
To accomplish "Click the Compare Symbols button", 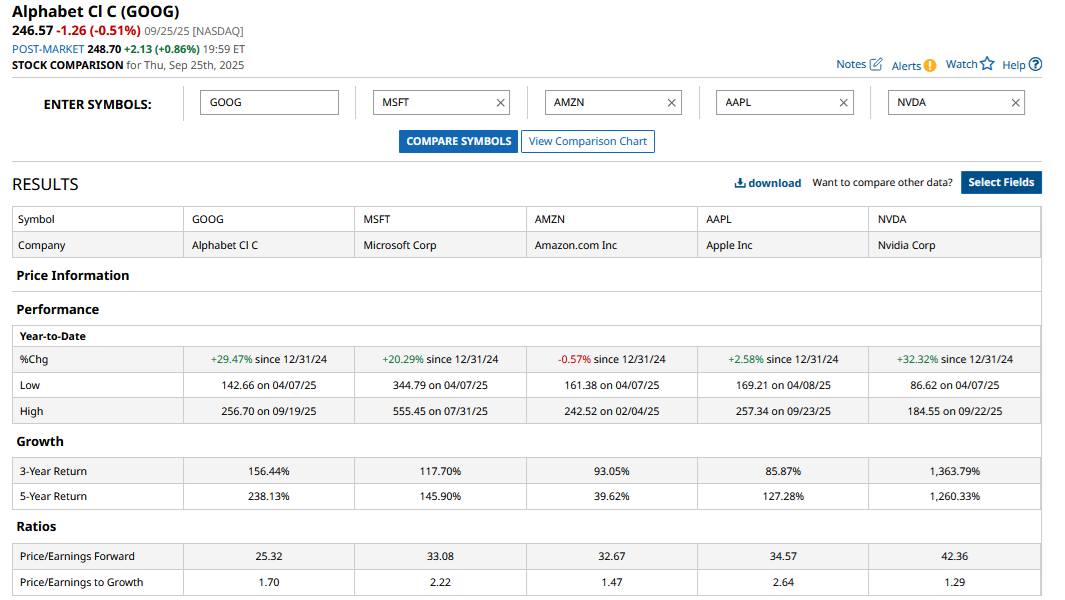I will (458, 141).
